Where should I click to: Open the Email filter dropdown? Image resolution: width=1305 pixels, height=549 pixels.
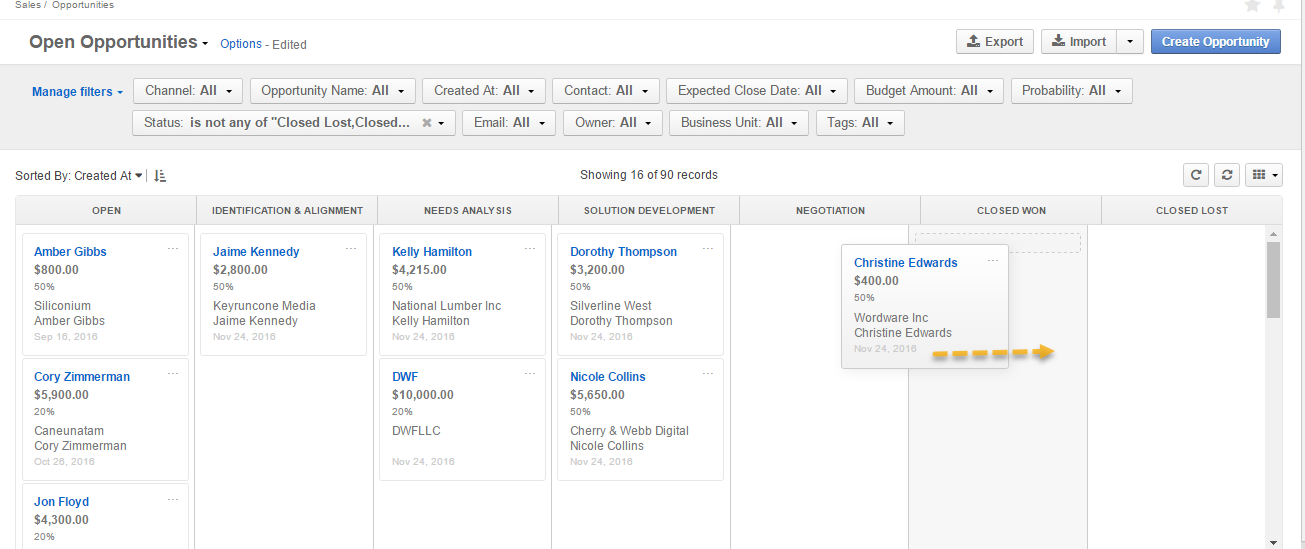[509, 123]
